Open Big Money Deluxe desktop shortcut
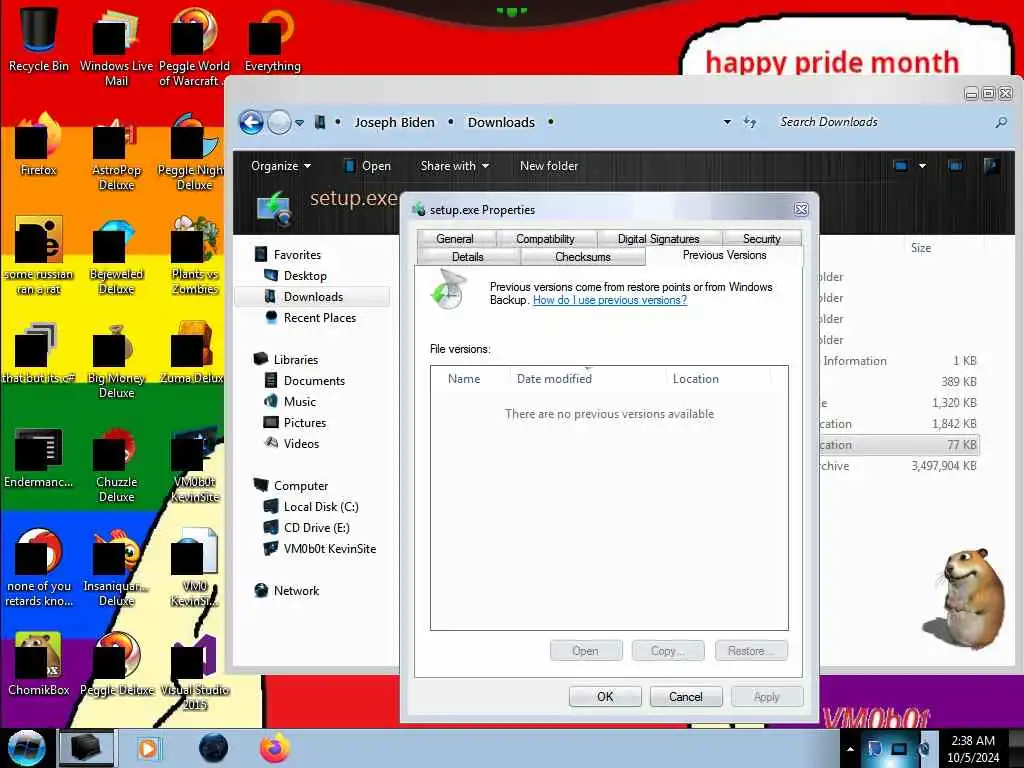Image resolution: width=1024 pixels, height=768 pixels. tap(116, 361)
